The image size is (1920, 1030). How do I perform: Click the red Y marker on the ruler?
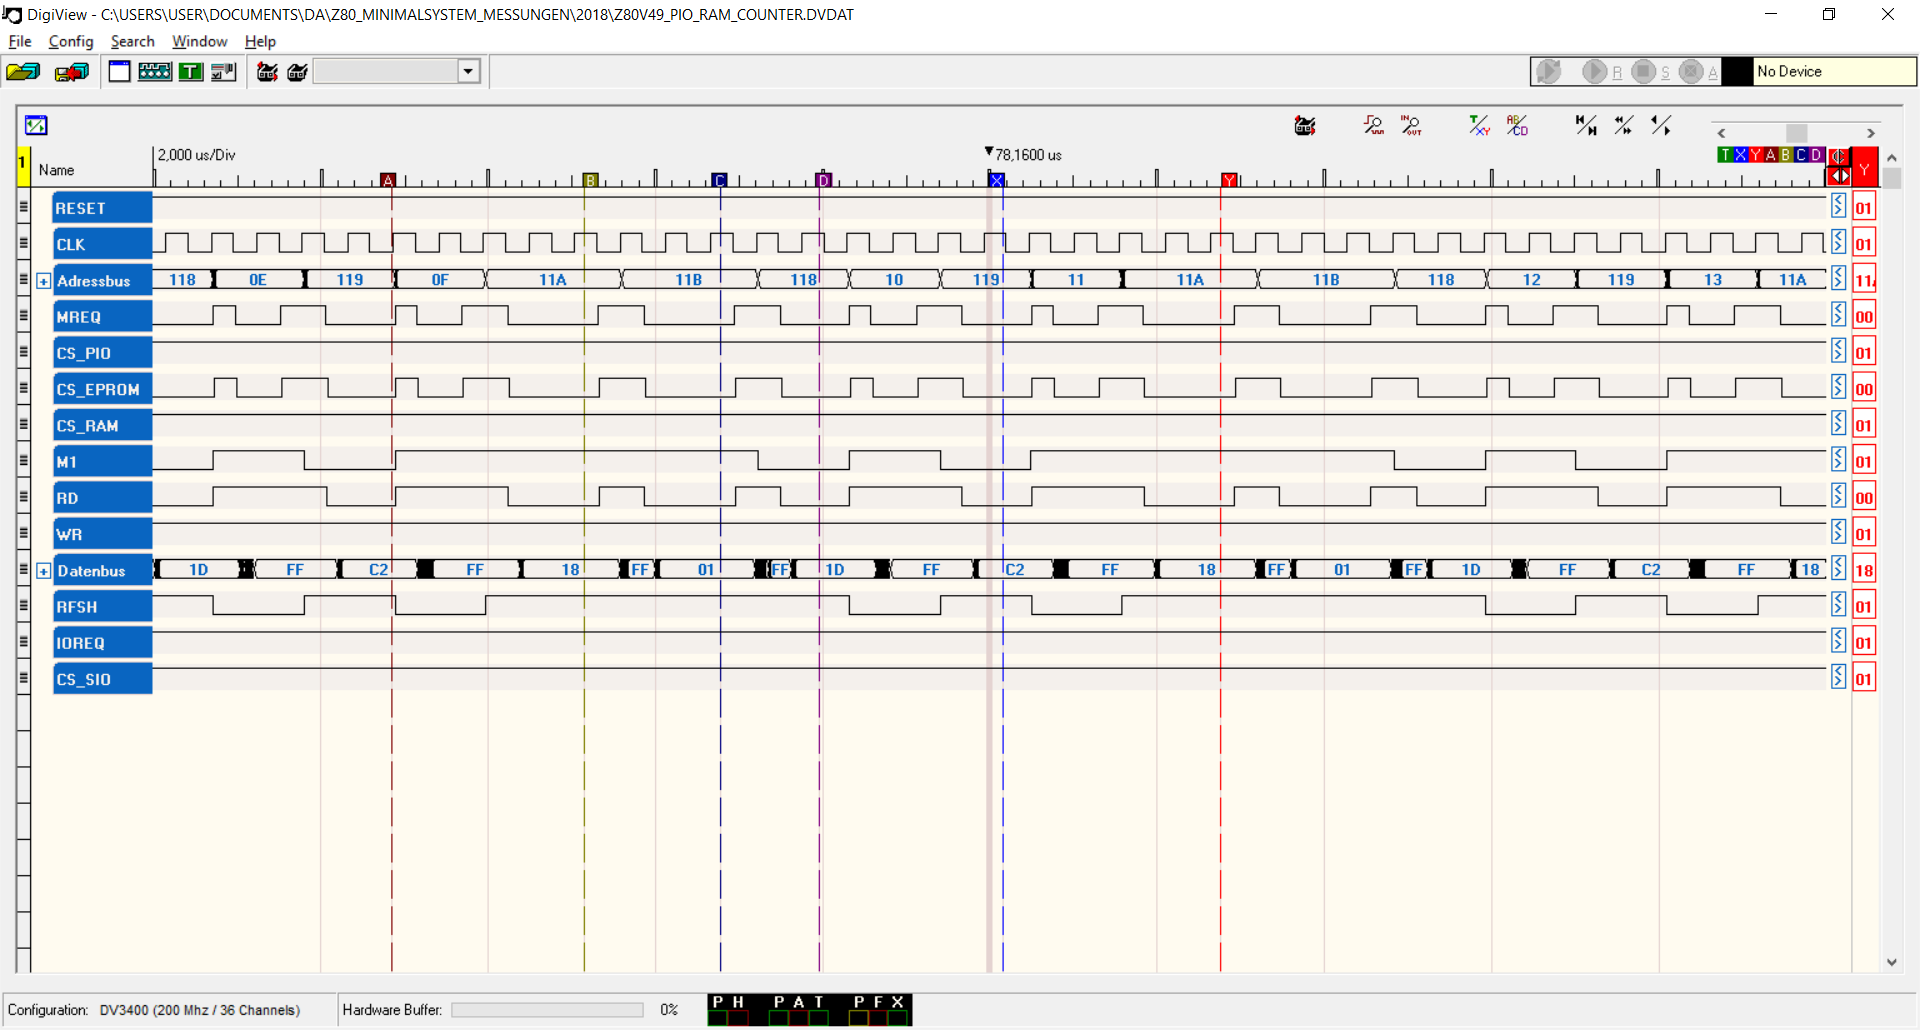pos(1229,180)
